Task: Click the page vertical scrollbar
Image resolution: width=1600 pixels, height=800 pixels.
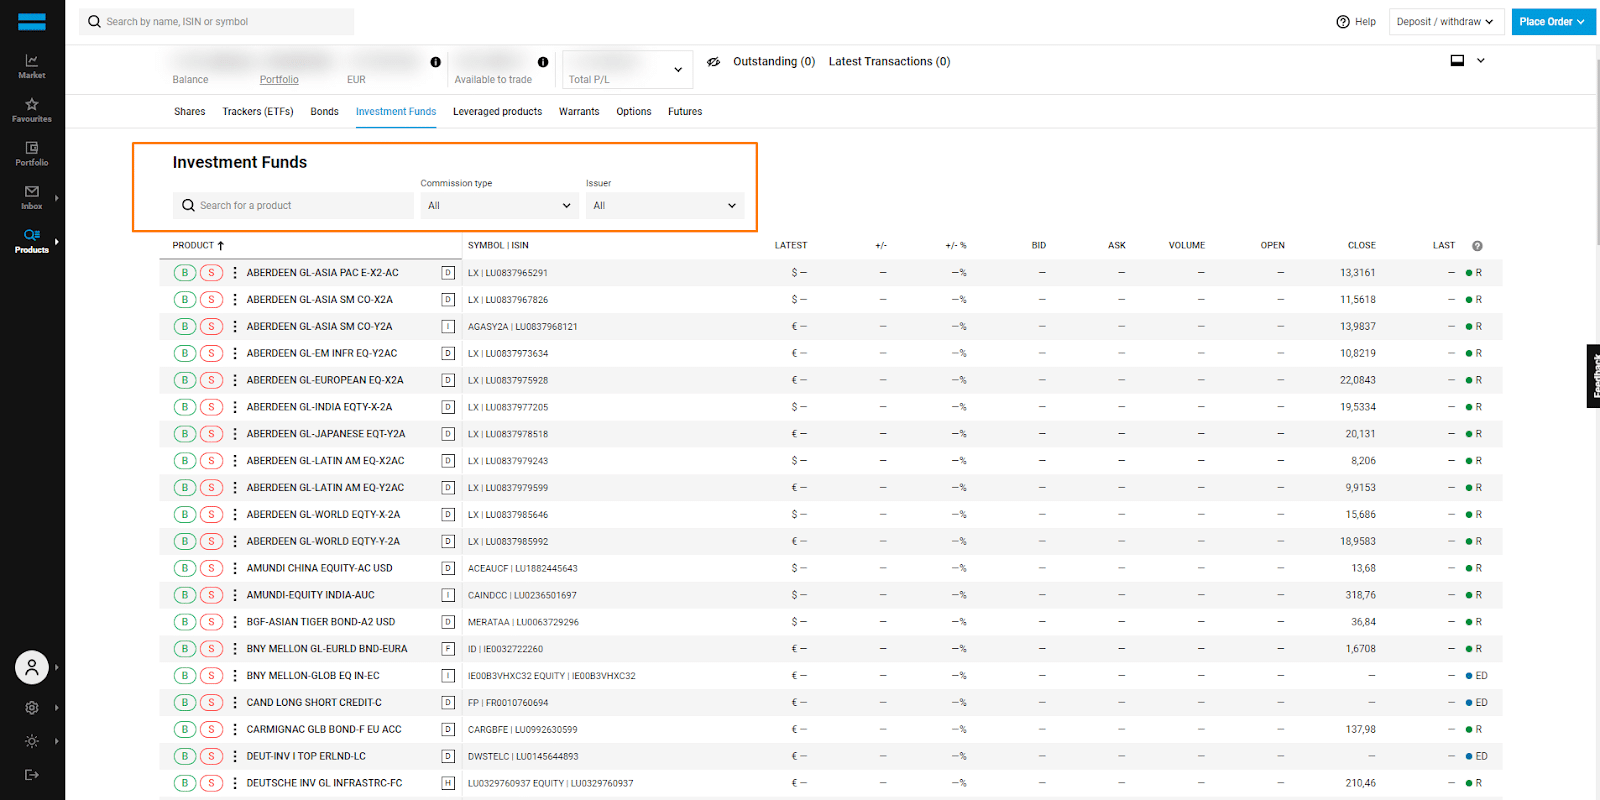Action: [1596, 150]
